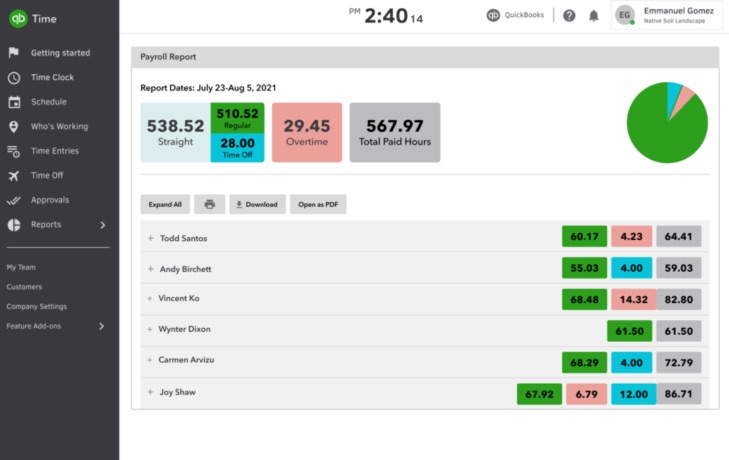Screen dimensions: 729x460
Task: Click Joy Shaw time off 12.00
Action: coord(633,394)
